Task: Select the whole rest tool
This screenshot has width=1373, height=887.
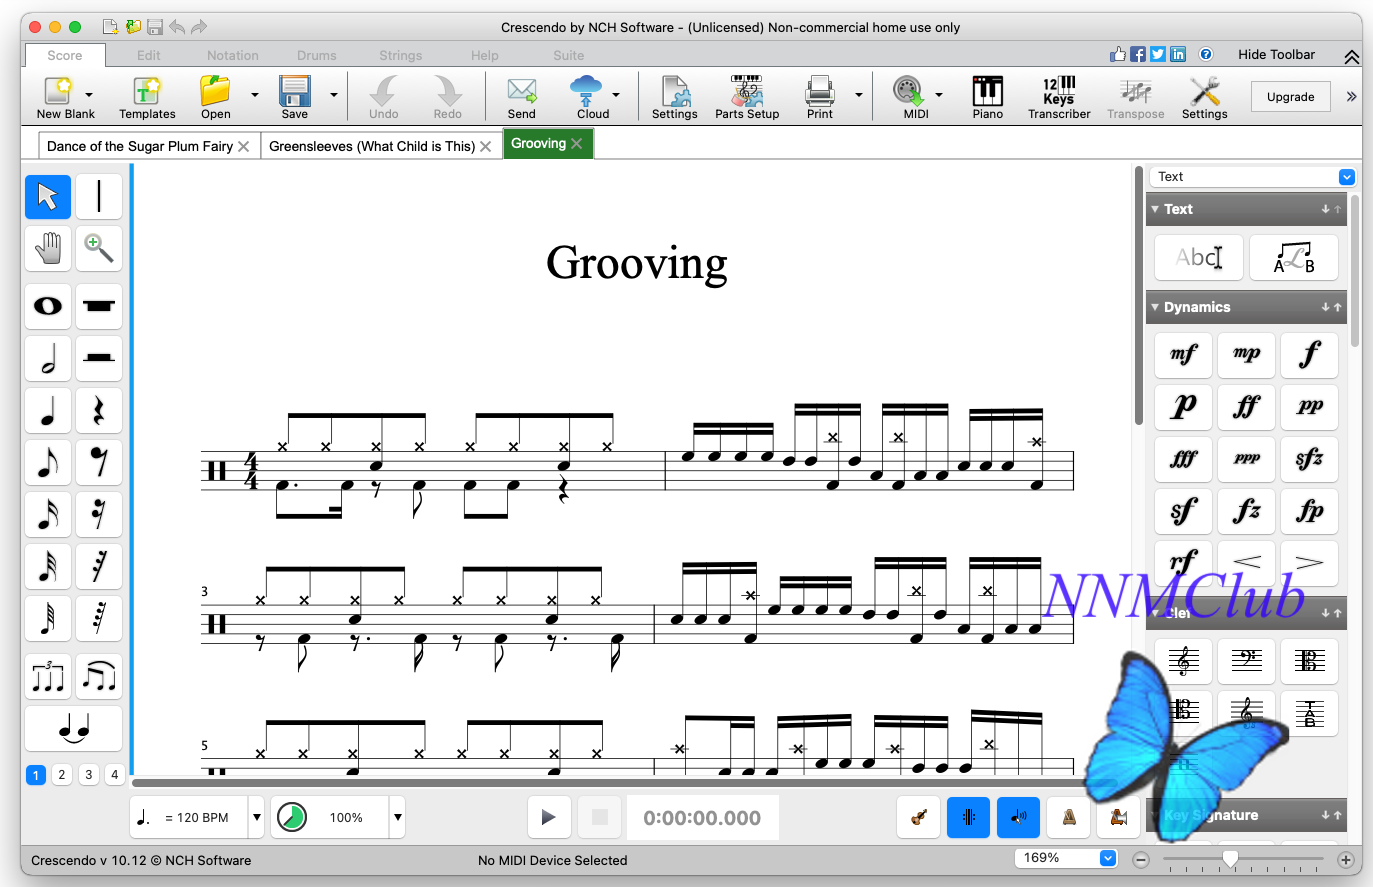Action: (x=99, y=306)
